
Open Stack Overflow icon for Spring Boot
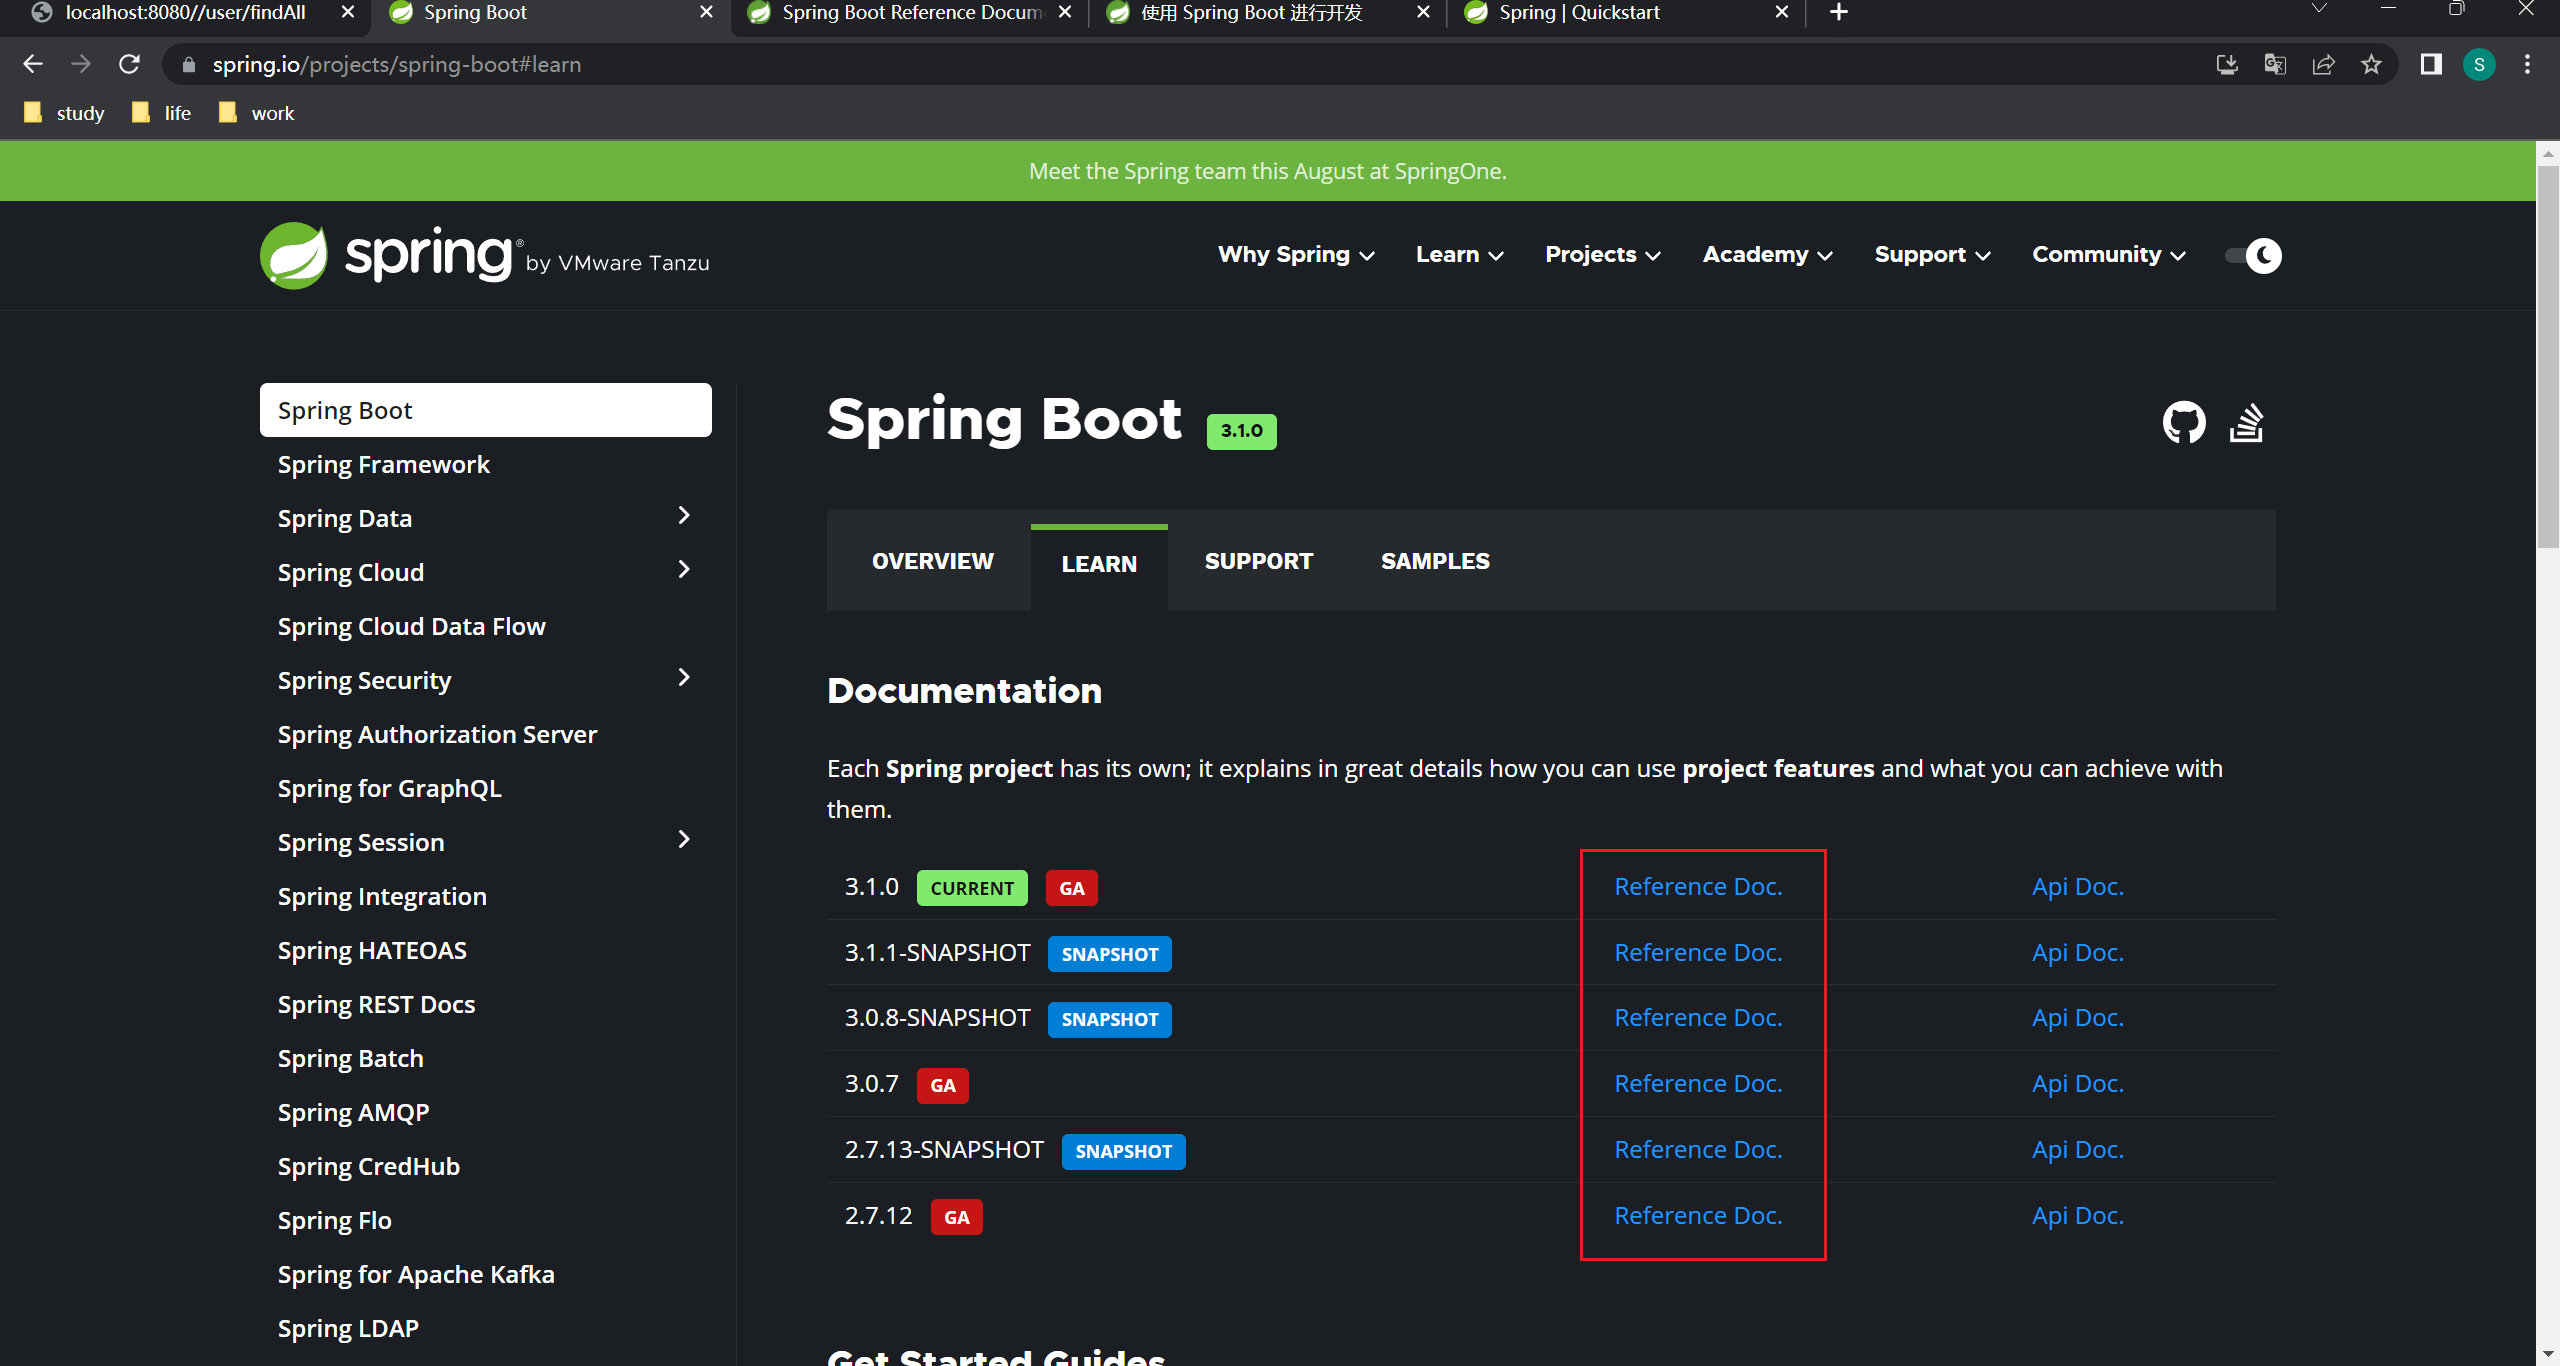click(2247, 423)
